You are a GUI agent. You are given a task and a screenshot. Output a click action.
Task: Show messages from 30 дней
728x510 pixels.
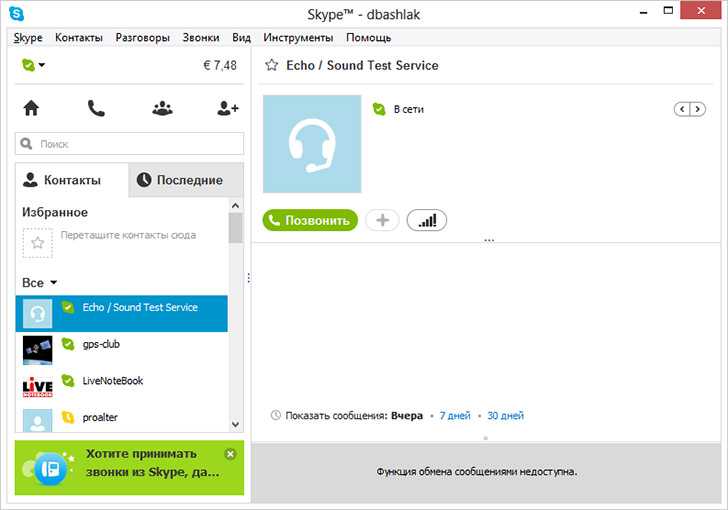point(506,415)
